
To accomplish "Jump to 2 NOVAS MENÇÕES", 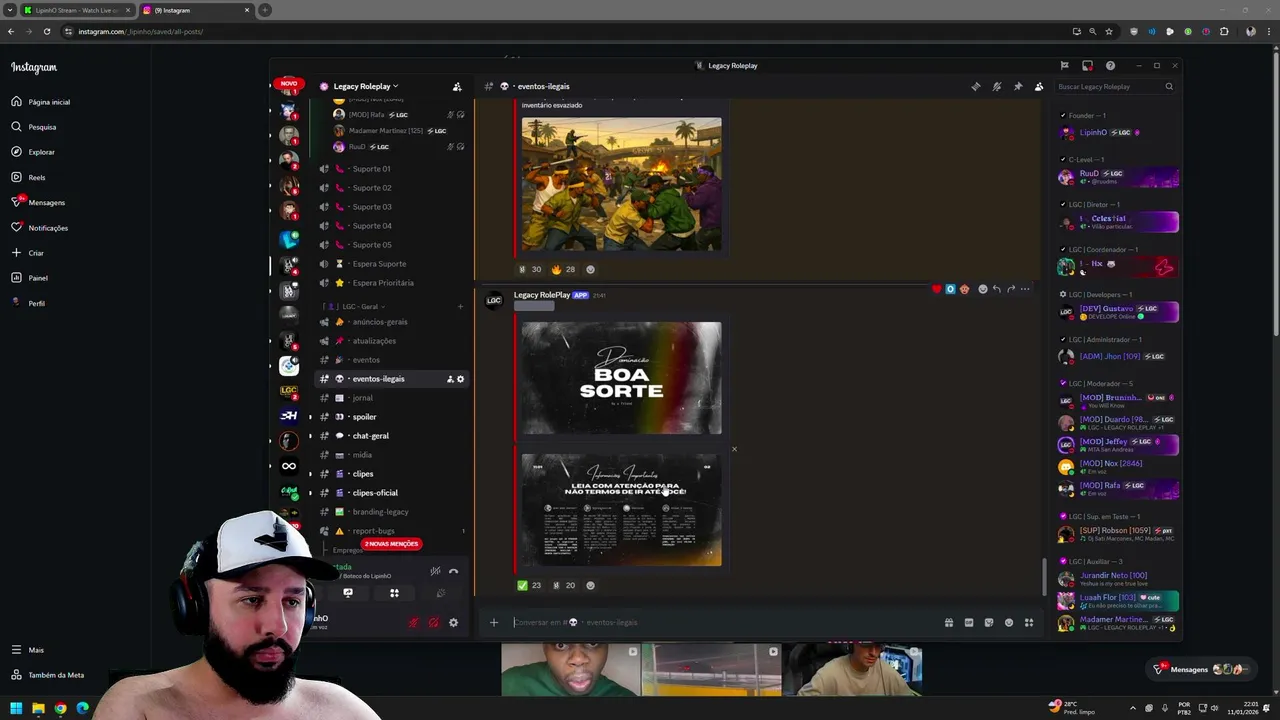I will tap(391, 544).
